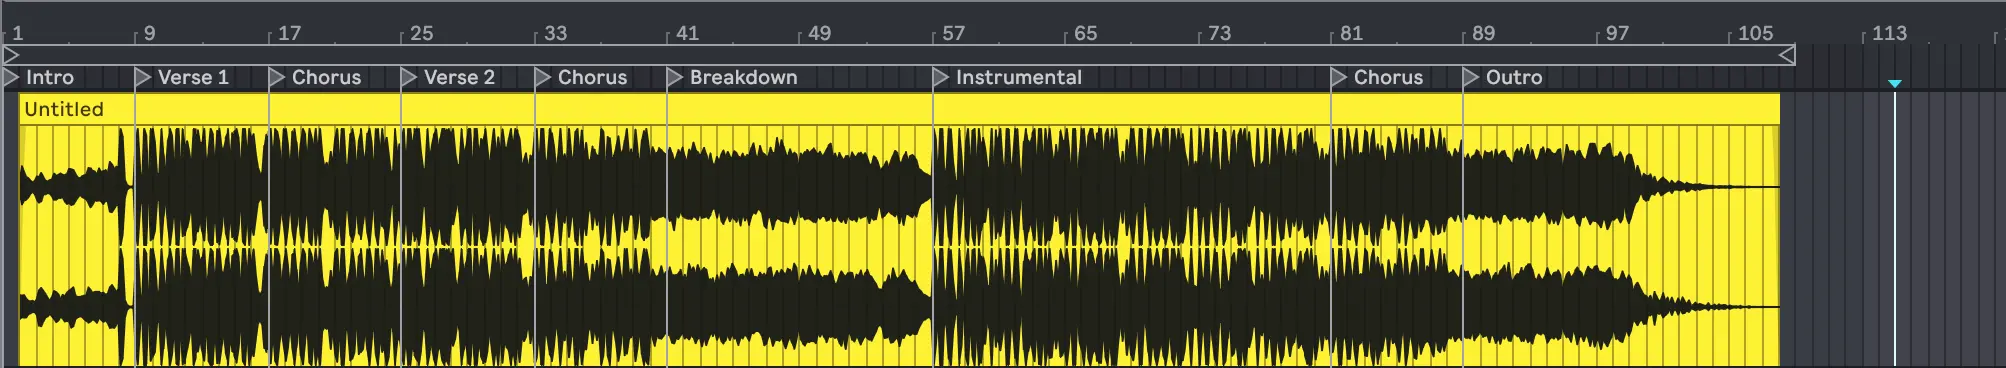Click bar 17 in the beat ruler
Screen dimensions: 2006x368
[x=289, y=33]
